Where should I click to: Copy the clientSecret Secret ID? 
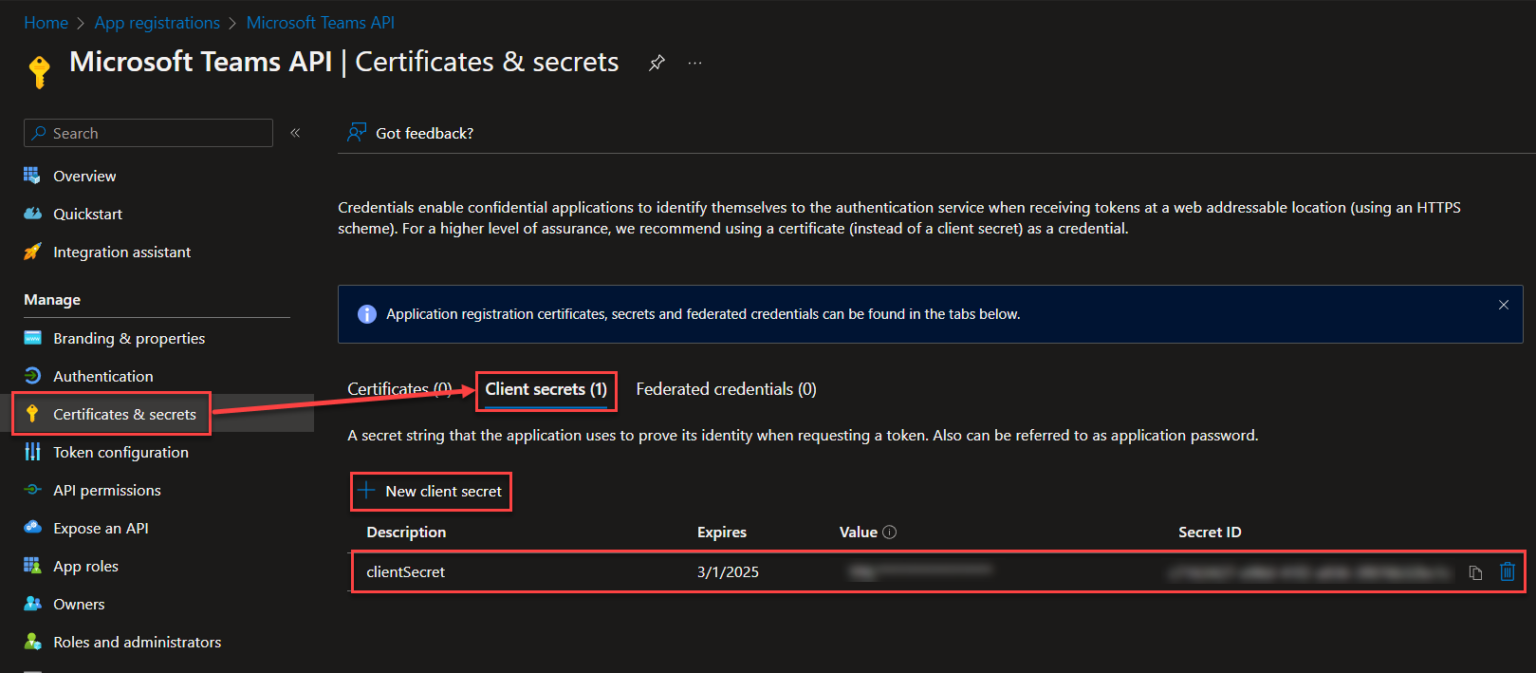click(x=1477, y=570)
